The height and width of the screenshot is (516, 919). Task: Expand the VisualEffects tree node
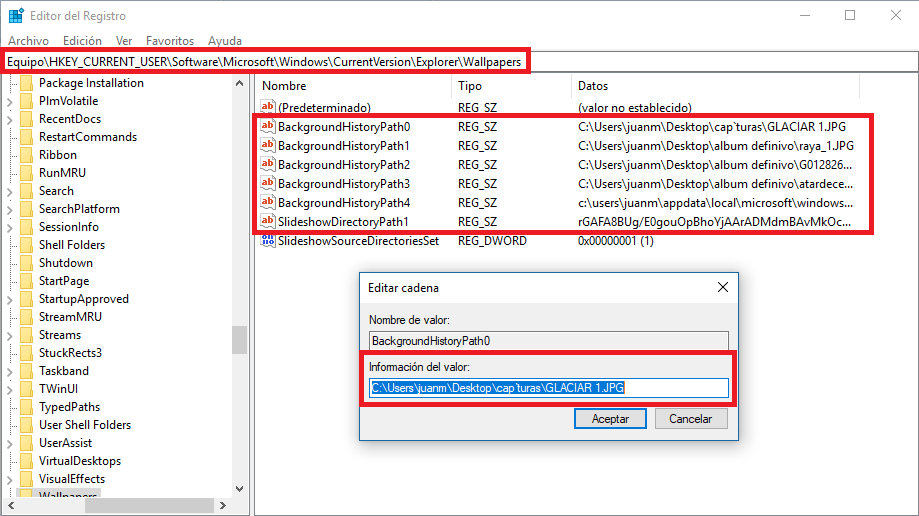[9, 480]
